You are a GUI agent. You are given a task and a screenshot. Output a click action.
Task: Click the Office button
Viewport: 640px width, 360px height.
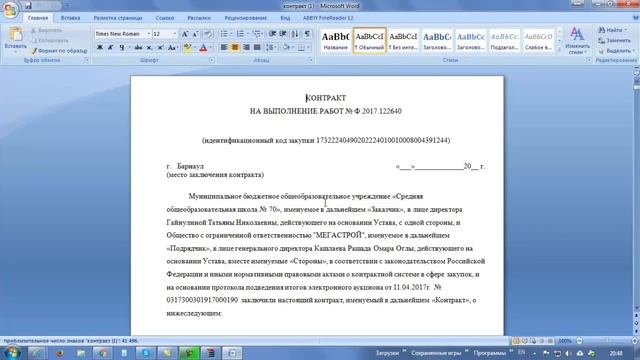point(10,10)
